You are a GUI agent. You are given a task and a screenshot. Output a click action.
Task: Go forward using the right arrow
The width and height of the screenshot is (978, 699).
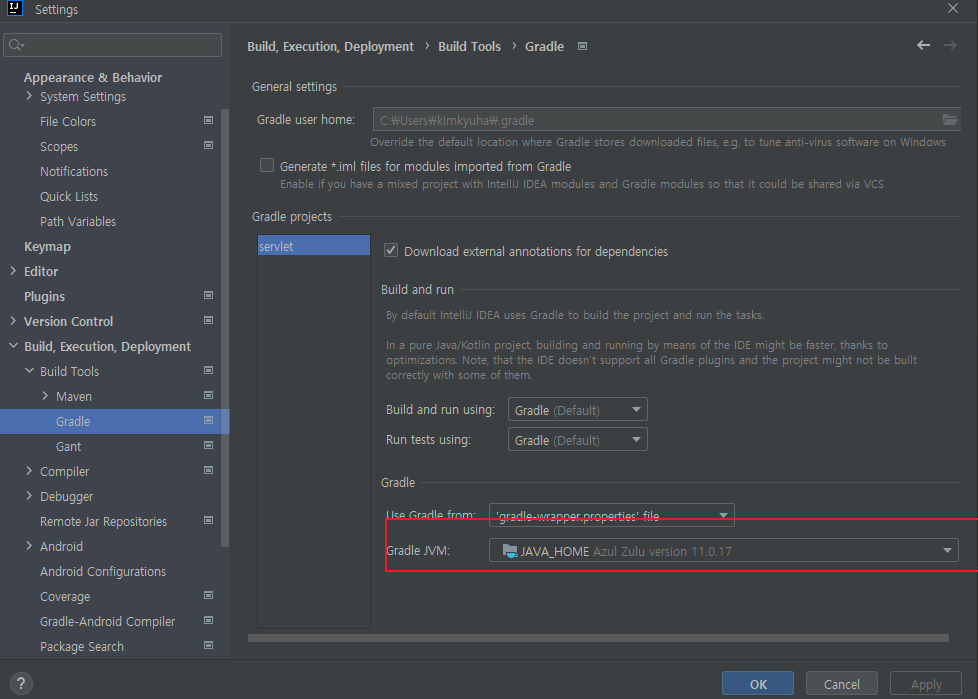(950, 45)
